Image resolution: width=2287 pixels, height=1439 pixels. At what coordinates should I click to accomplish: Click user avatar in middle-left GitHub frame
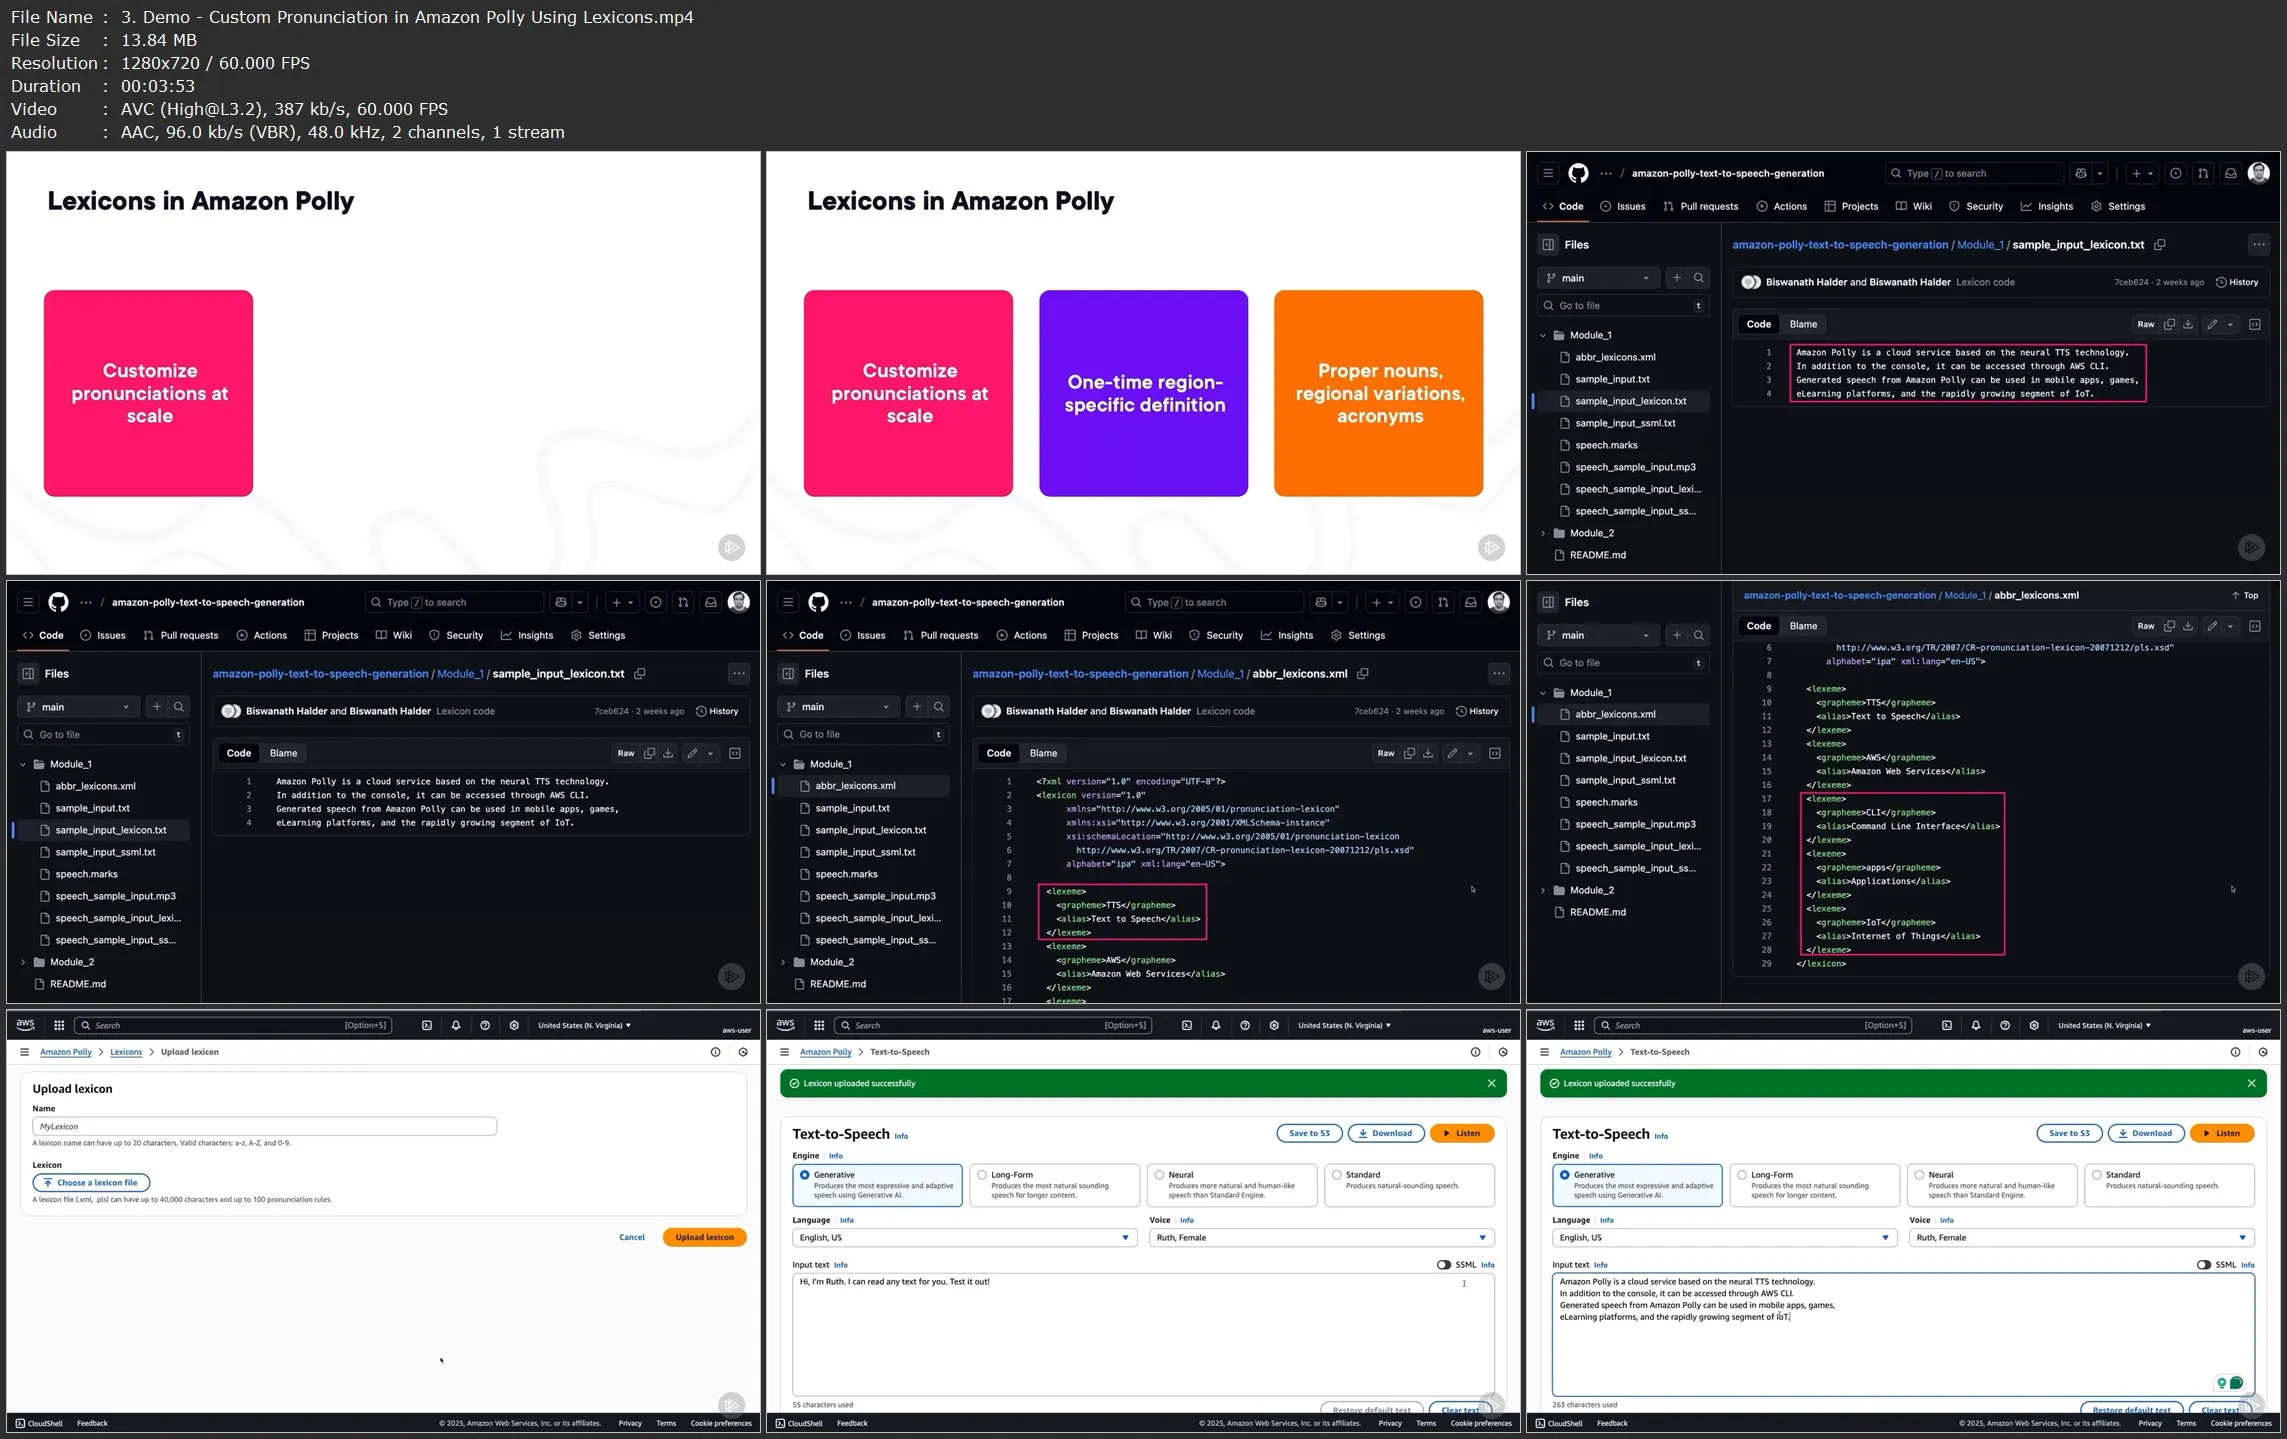(739, 601)
